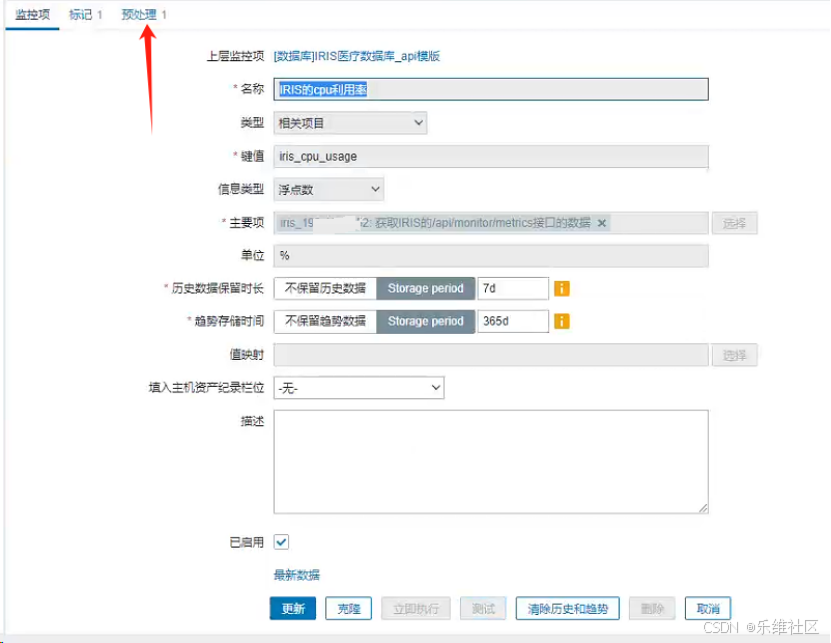Click 选择 next to 值映射

735,355
